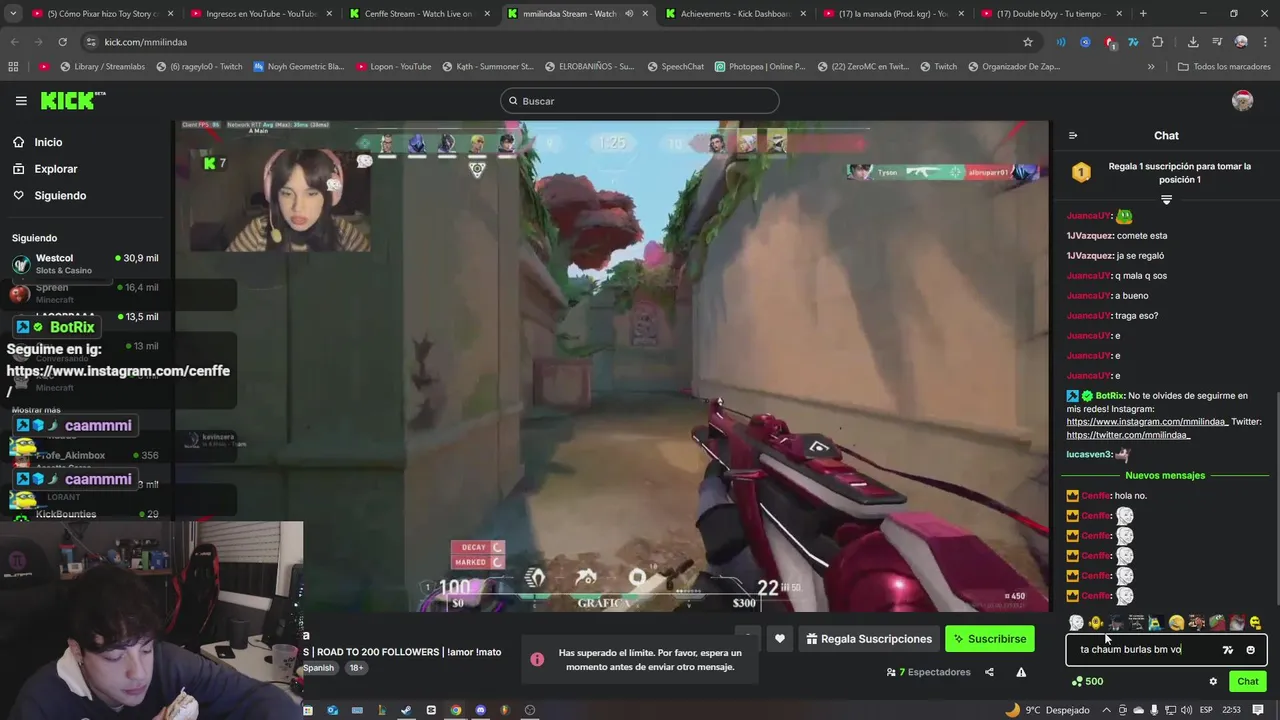Open the share stream icon
The height and width of the screenshot is (720, 1280).
click(x=989, y=672)
